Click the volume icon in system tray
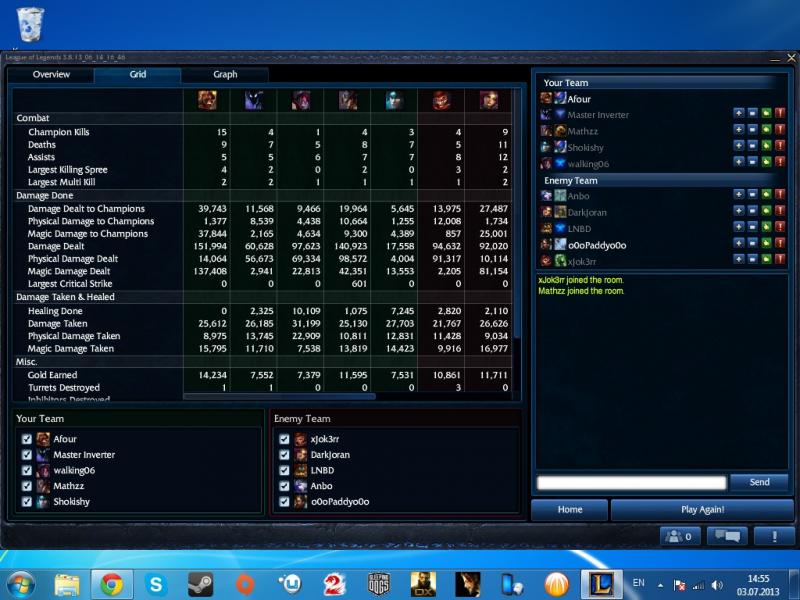 pos(717,585)
